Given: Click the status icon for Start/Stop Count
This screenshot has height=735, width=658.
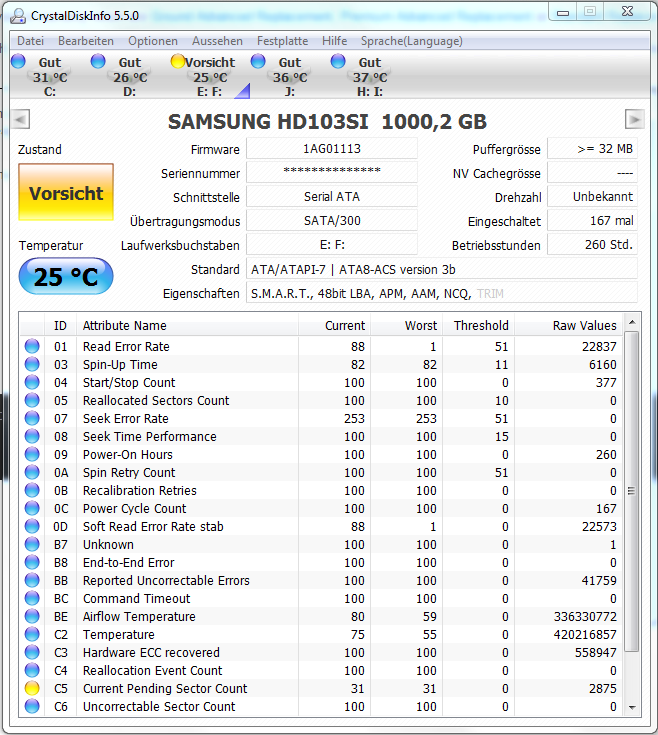Looking at the screenshot, I should [x=32, y=382].
